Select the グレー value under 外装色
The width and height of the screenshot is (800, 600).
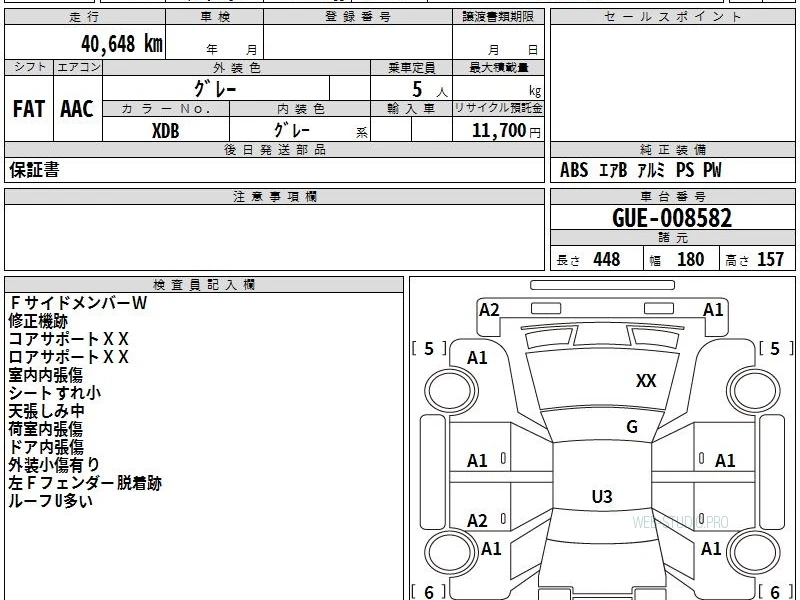click(215, 89)
